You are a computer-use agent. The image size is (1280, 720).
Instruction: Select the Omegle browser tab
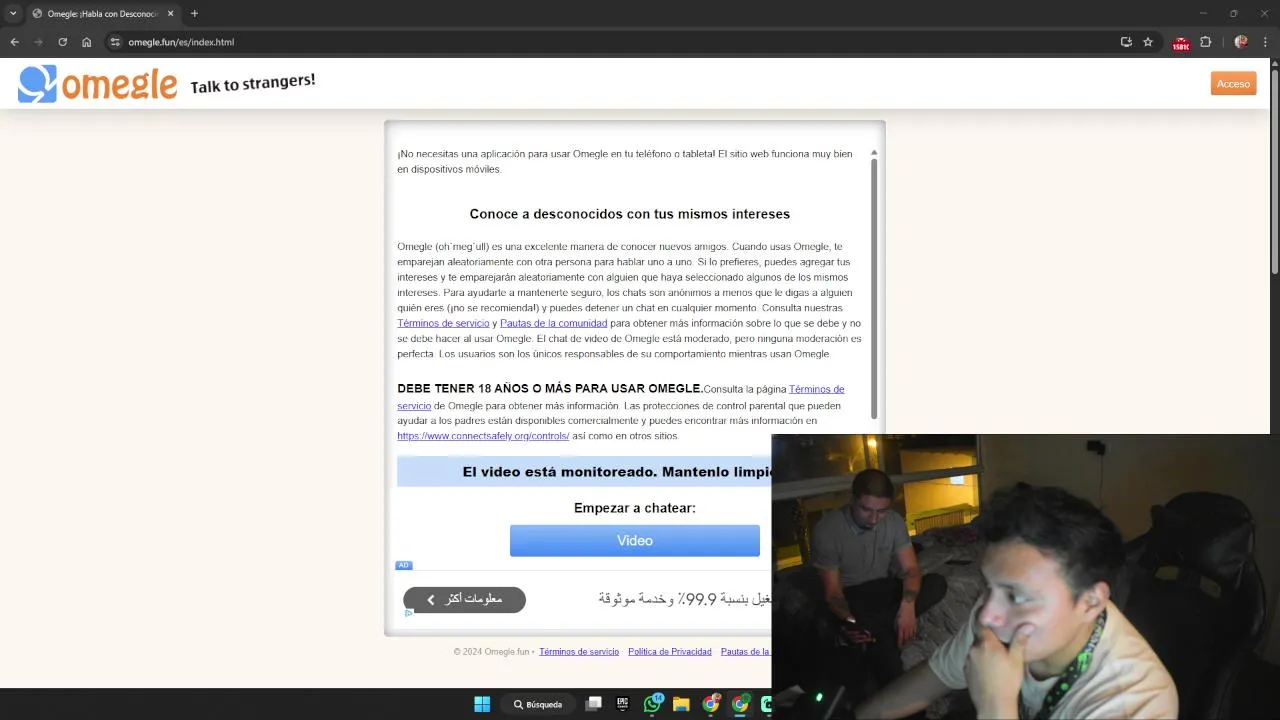pos(103,13)
